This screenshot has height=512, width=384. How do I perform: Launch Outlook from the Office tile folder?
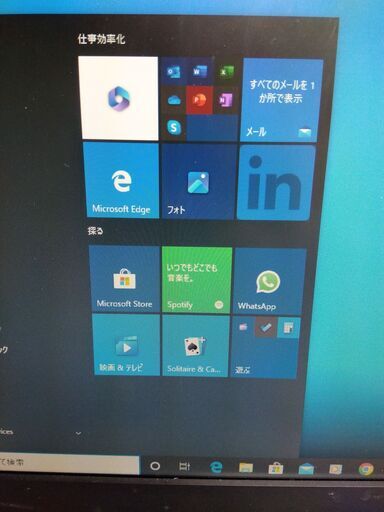tap(173, 71)
